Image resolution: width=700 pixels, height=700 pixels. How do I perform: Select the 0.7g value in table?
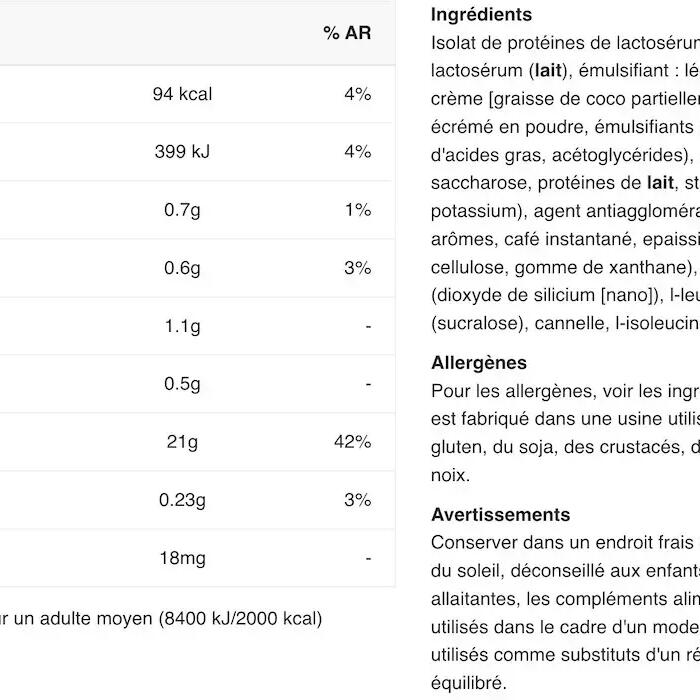point(182,210)
